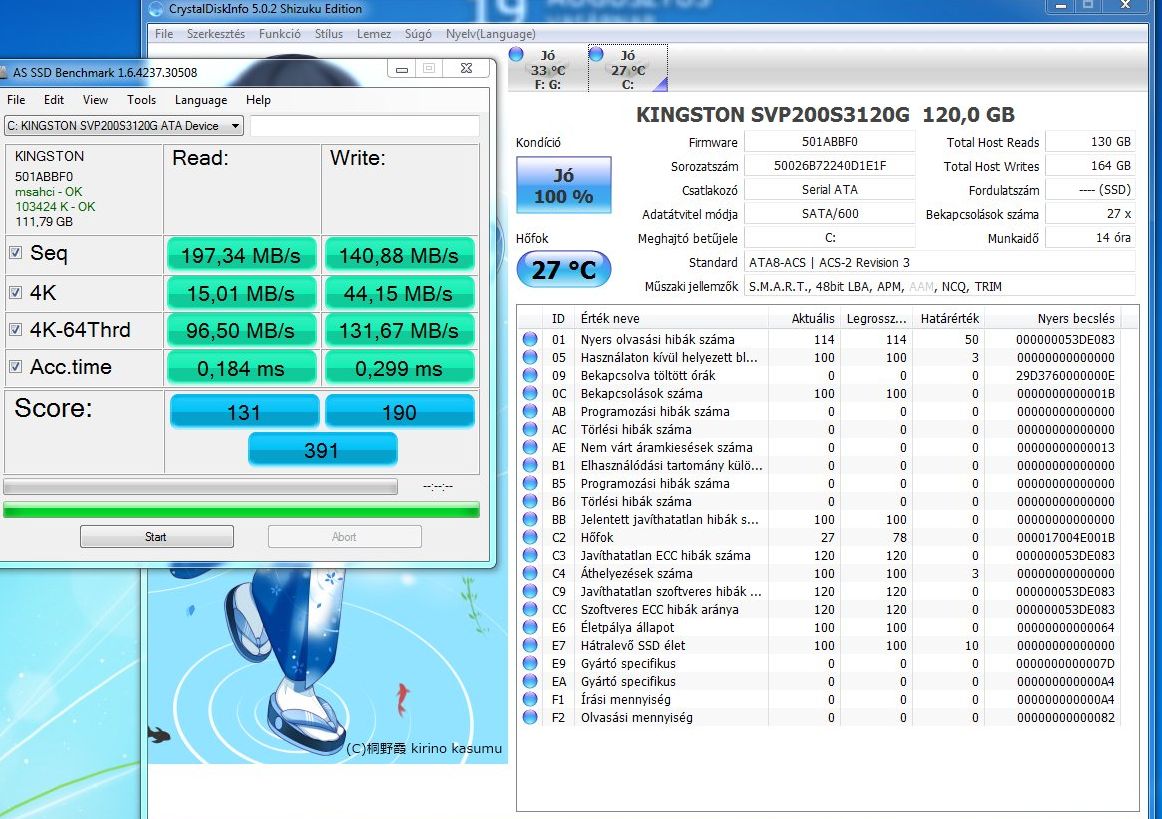Click the CrystalDiskInfo title bar app icon
Viewport: 1162px width, 819px height.
tap(156, 9)
